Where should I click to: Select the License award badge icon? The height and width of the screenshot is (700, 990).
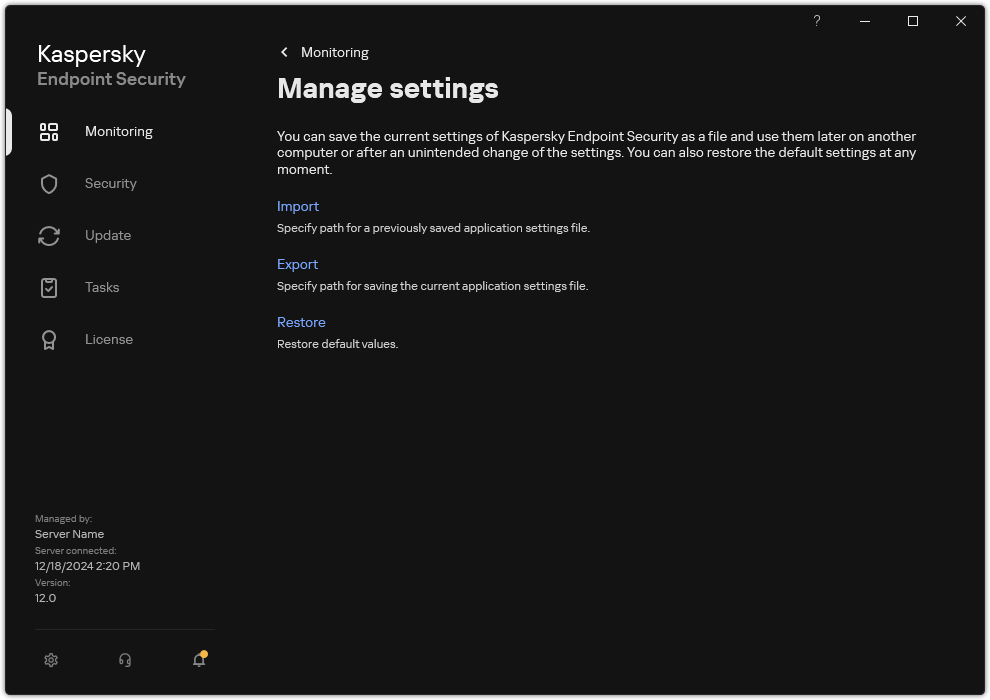49,339
